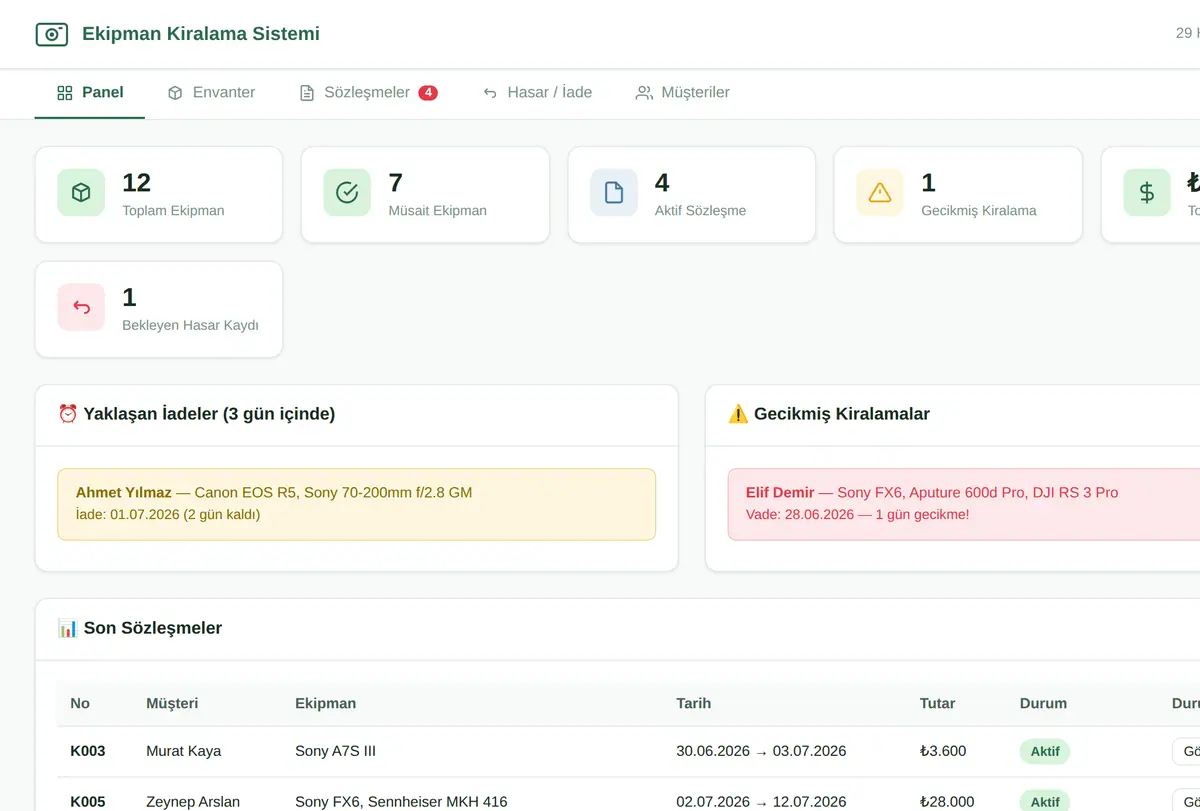Click the checkmark circle icon for Müsait Ekipman
Image resolution: width=1200 pixels, height=811 pixels.
click(347, 192)
